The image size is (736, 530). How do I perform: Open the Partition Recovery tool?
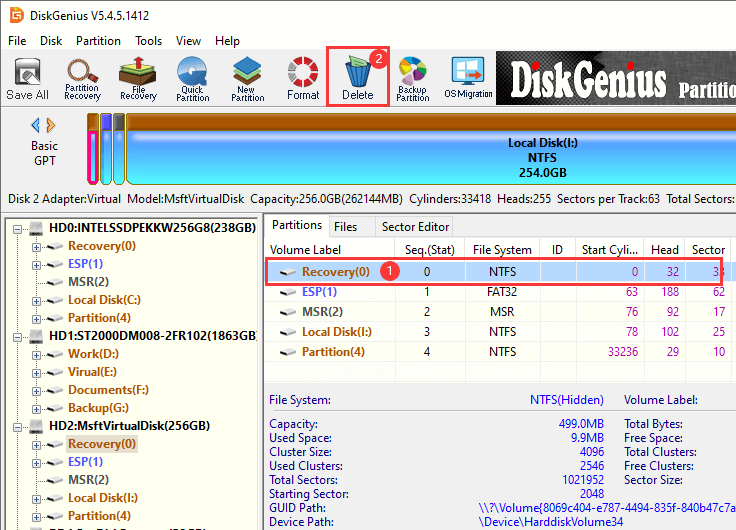click(82, 78)
